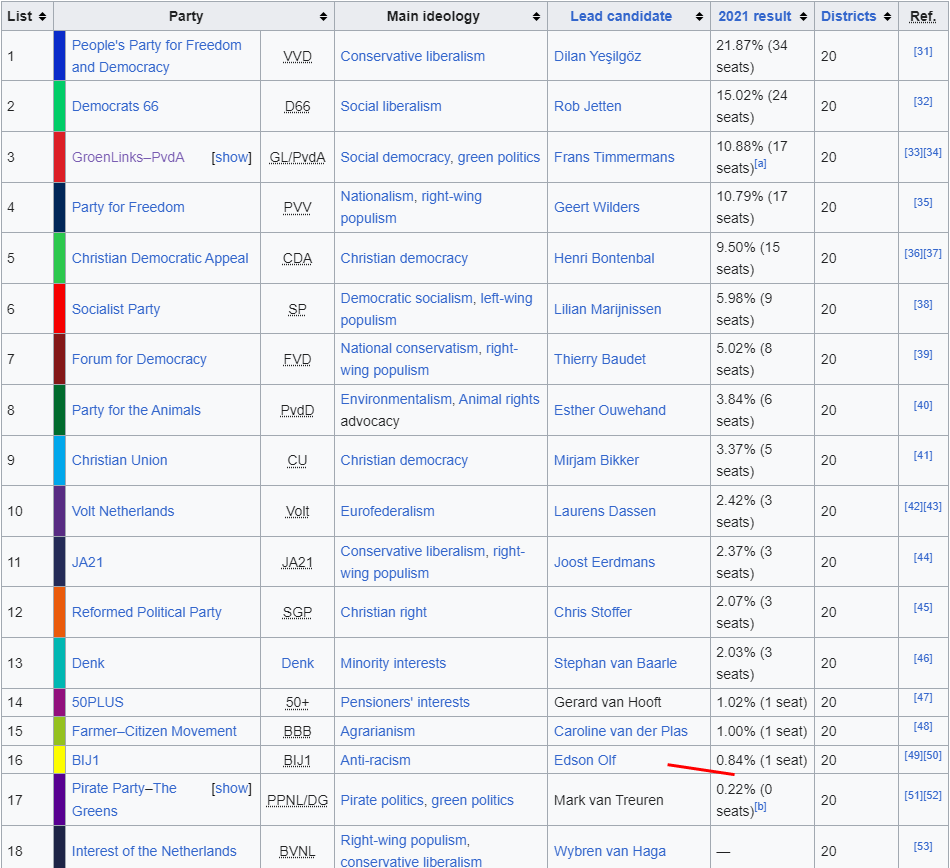
Task: Click the Denk abbreviation link
Action: [x=297, y=664]
